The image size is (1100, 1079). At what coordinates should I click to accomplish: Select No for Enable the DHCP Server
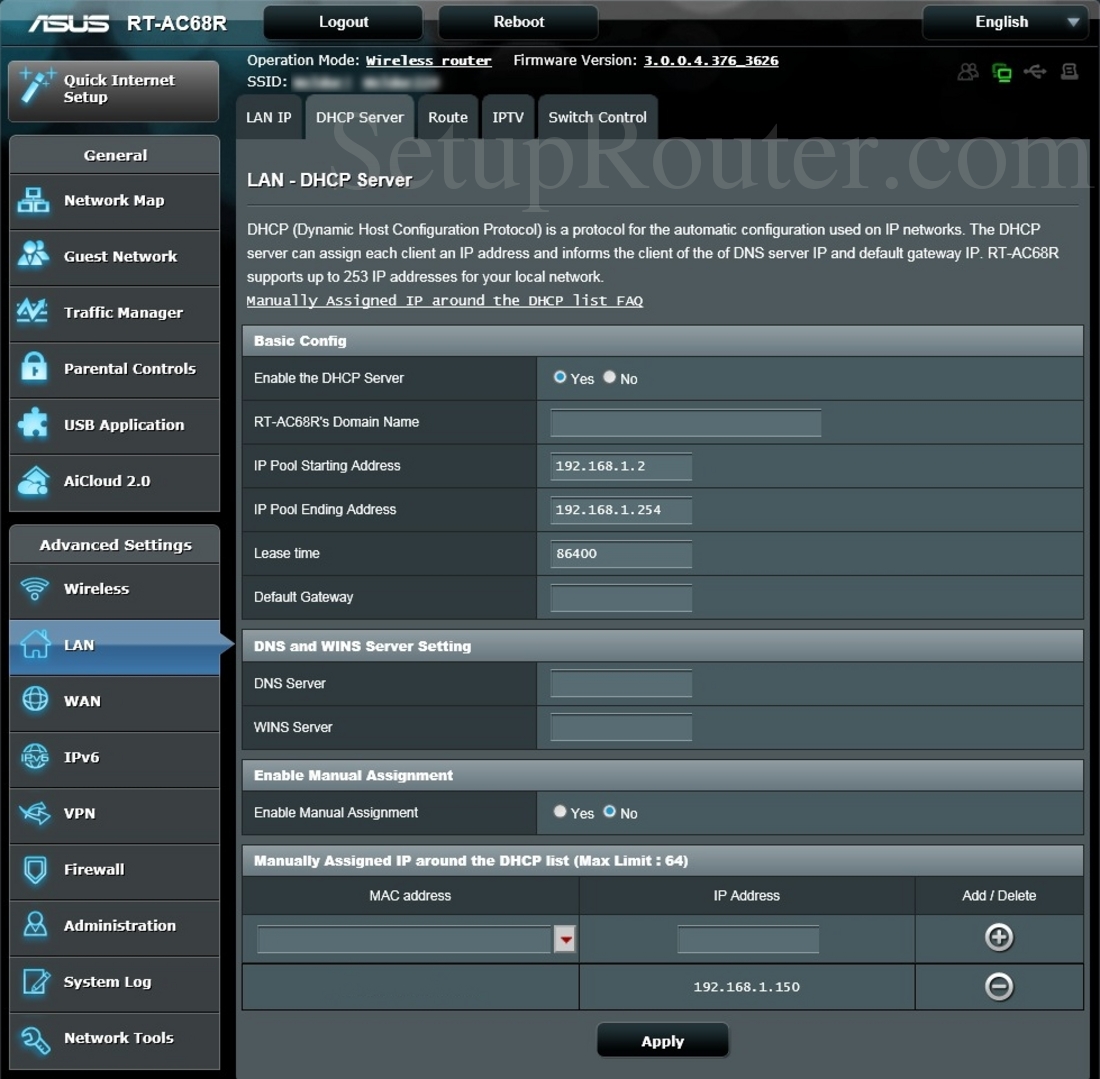(x=610, y=377)
